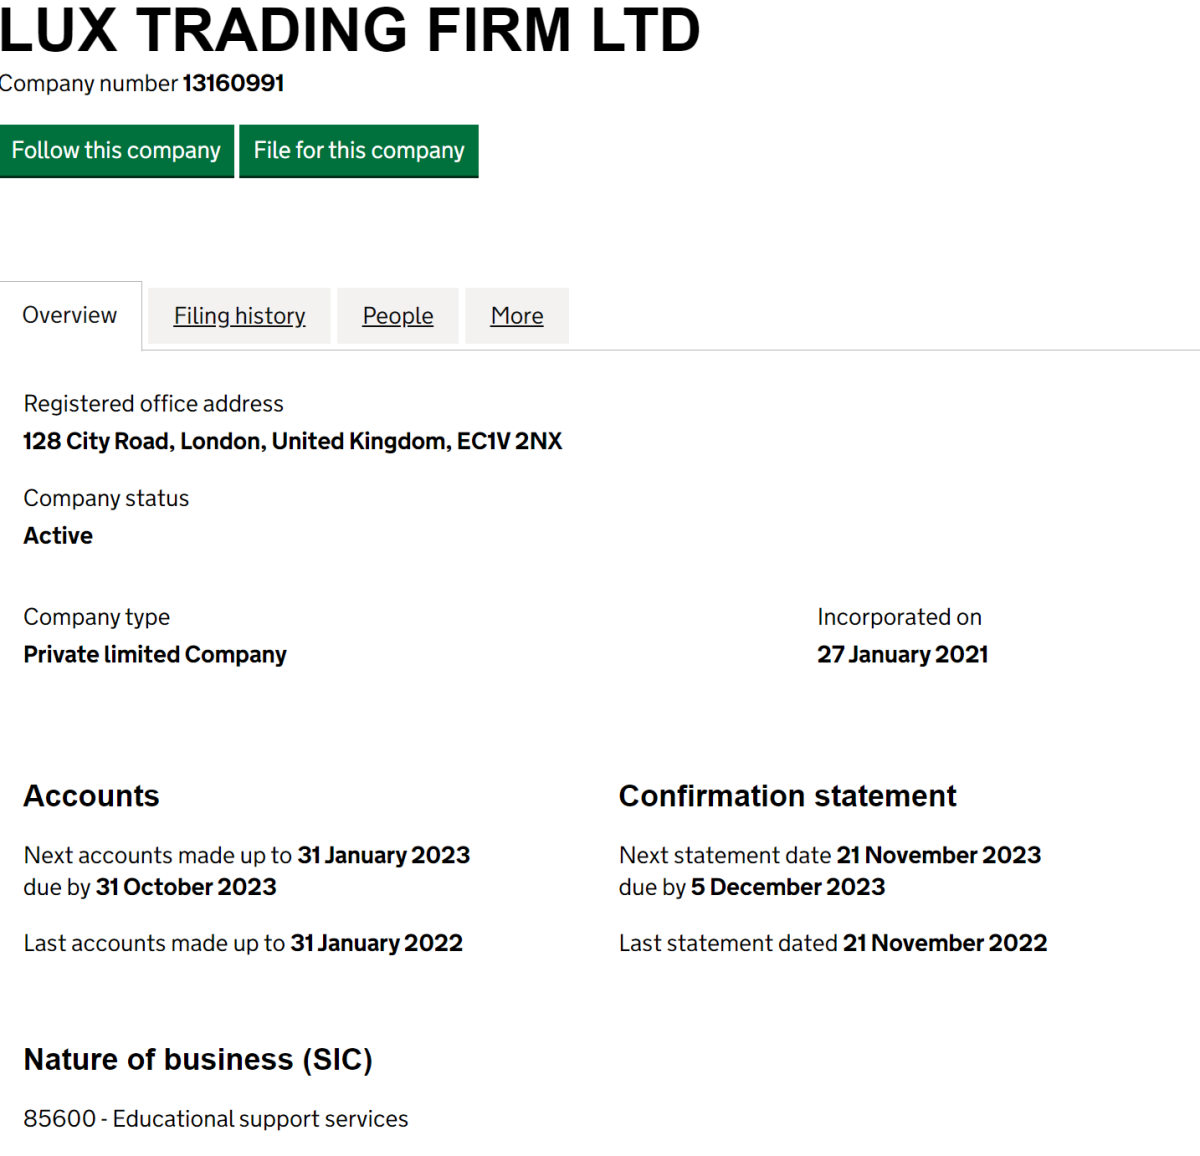Click the Nature of business SIC heading
This screenshot has height=1156, width=1200.
click(x=197, y=1059)
